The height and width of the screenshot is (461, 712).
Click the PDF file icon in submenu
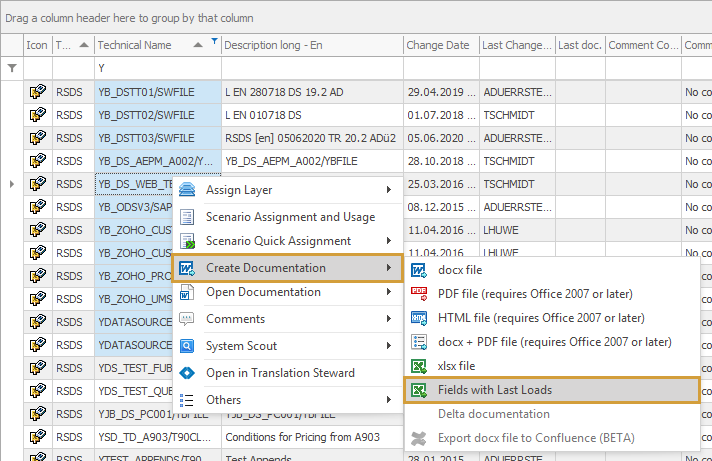pos(420,294)
